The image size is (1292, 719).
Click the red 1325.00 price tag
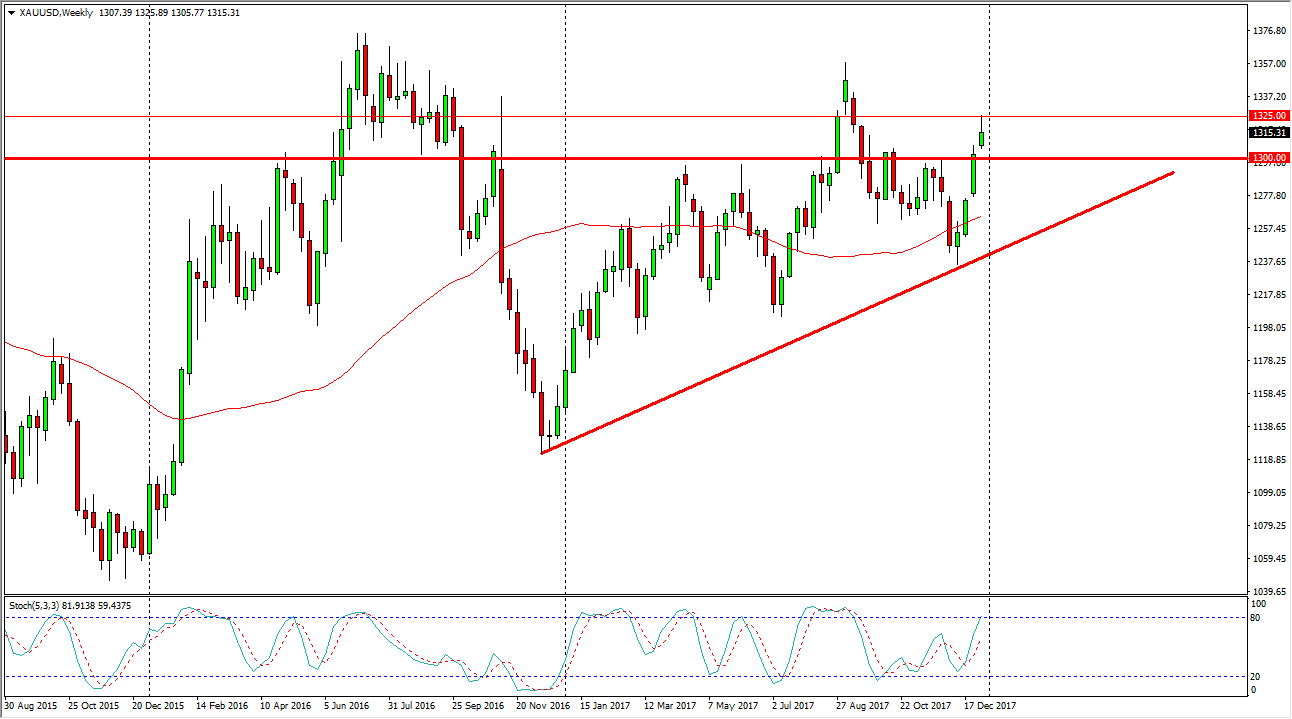click(1267, 116)
